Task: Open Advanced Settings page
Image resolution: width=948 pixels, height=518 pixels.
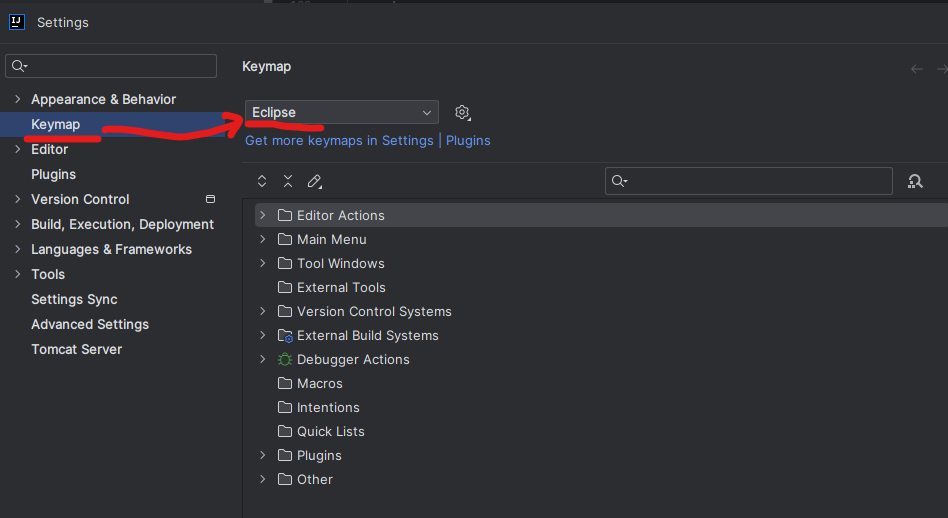Action: click(x=89, y=325)
